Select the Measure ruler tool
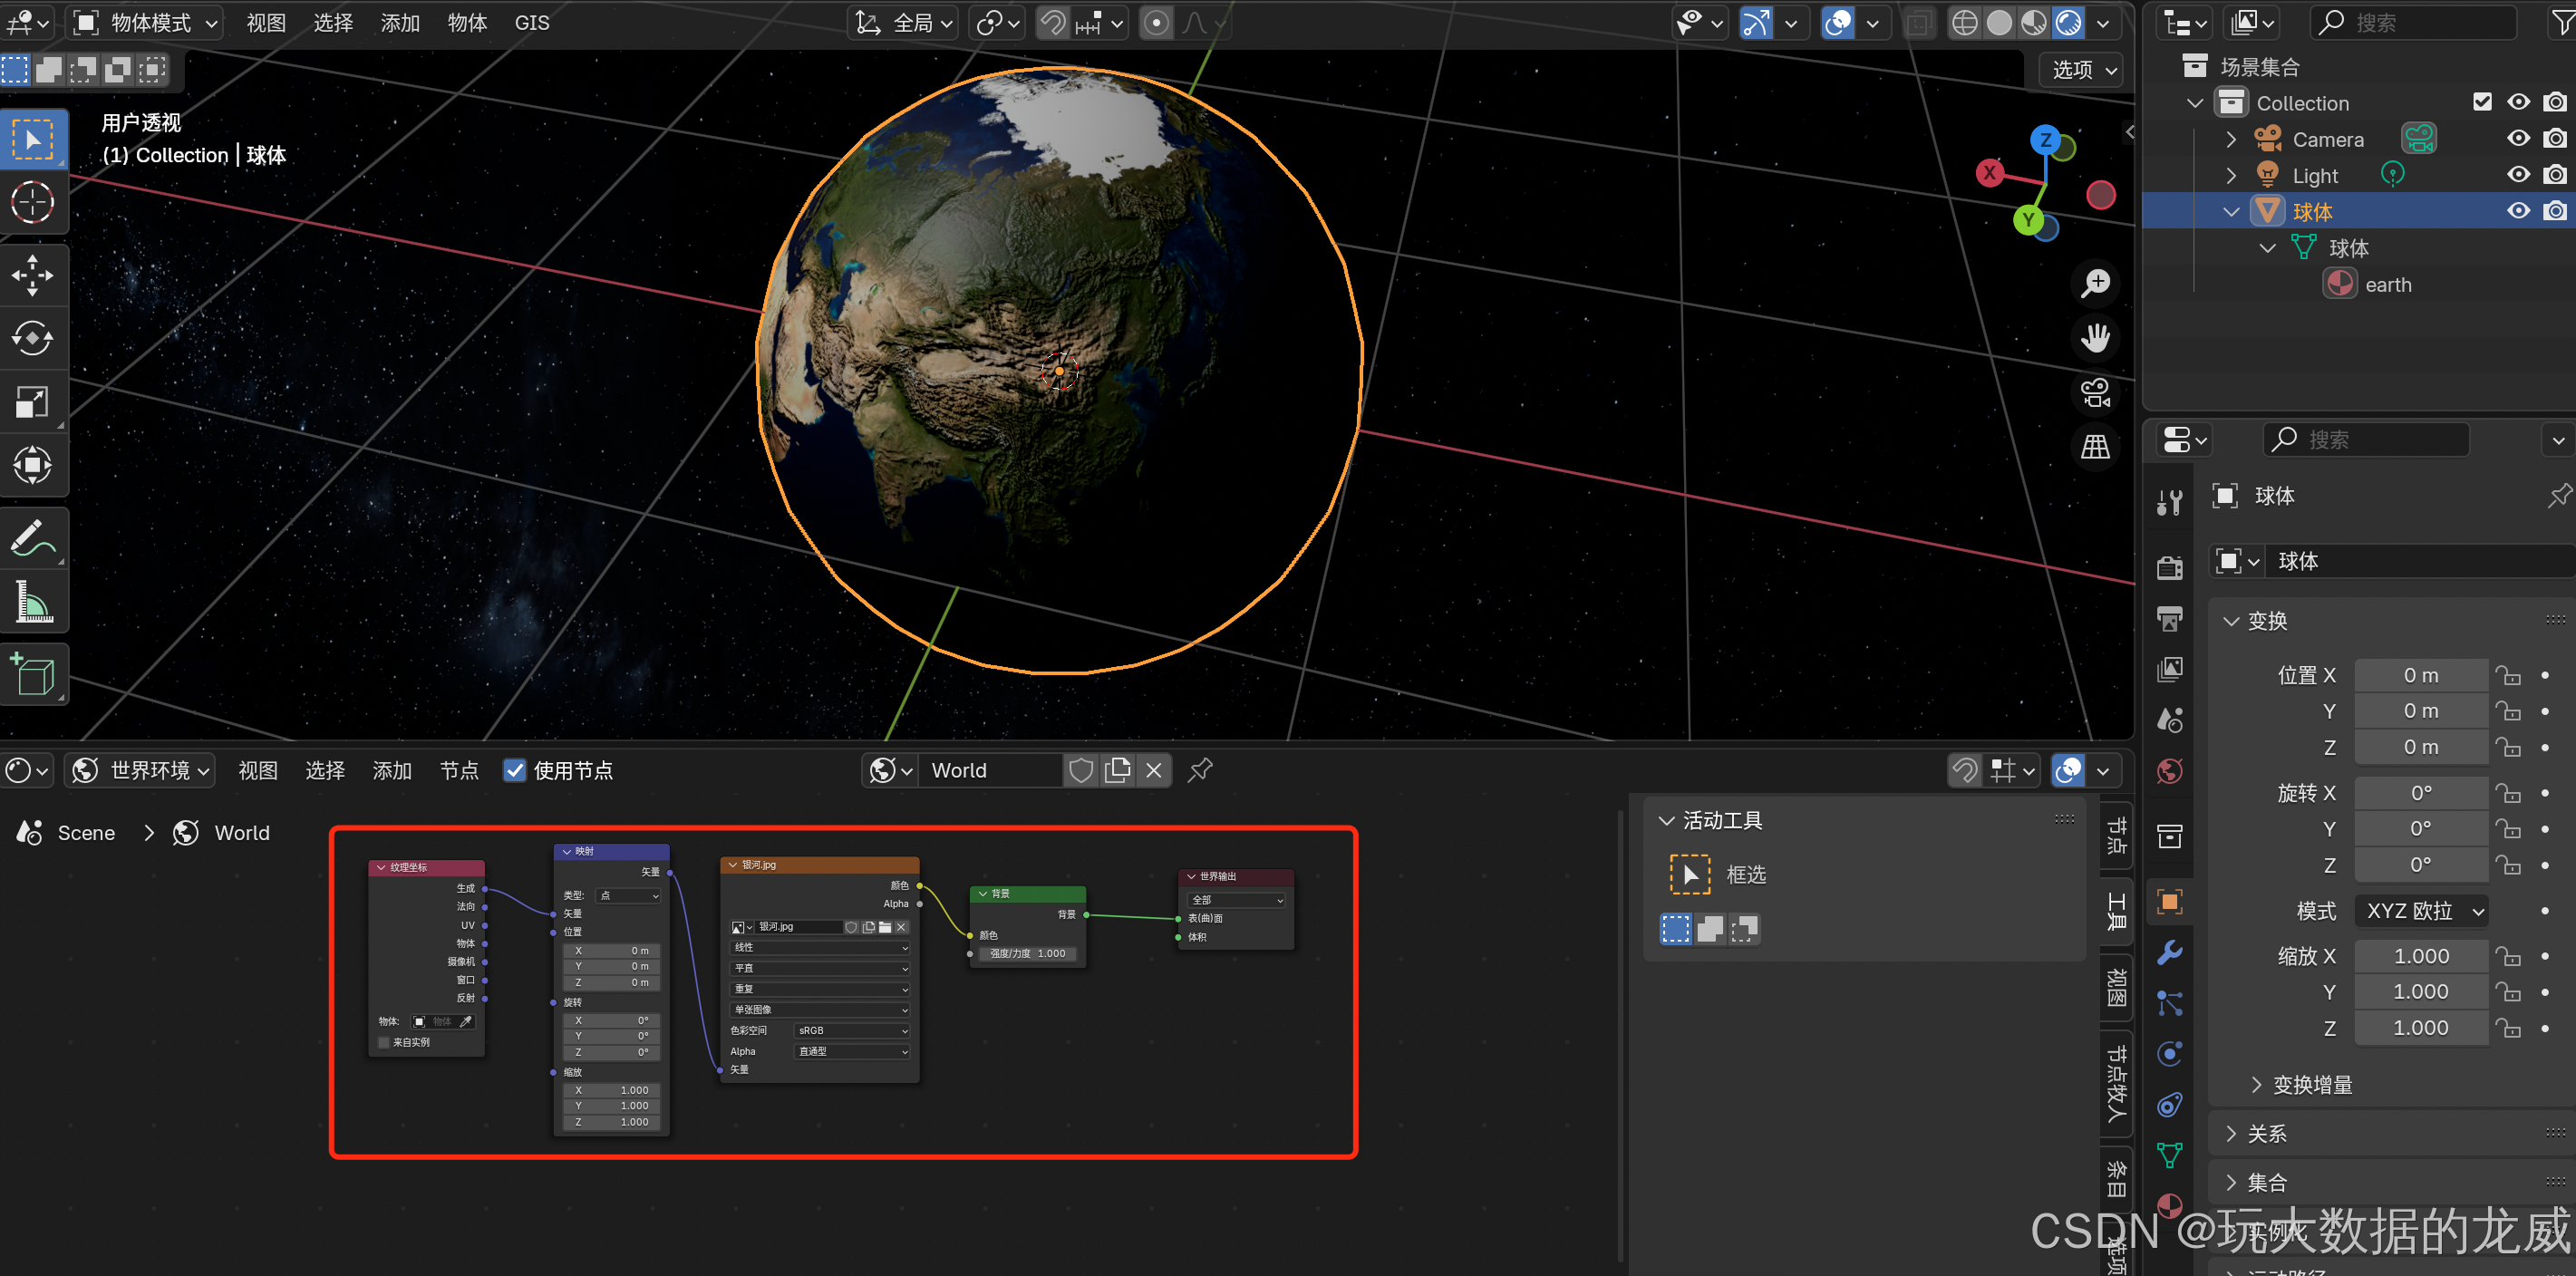Screen dimensions: 2576x1276 pos(32,602)
